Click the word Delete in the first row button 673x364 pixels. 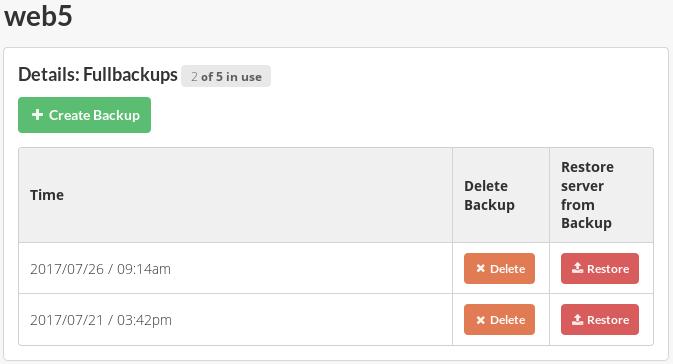[508, 269]
